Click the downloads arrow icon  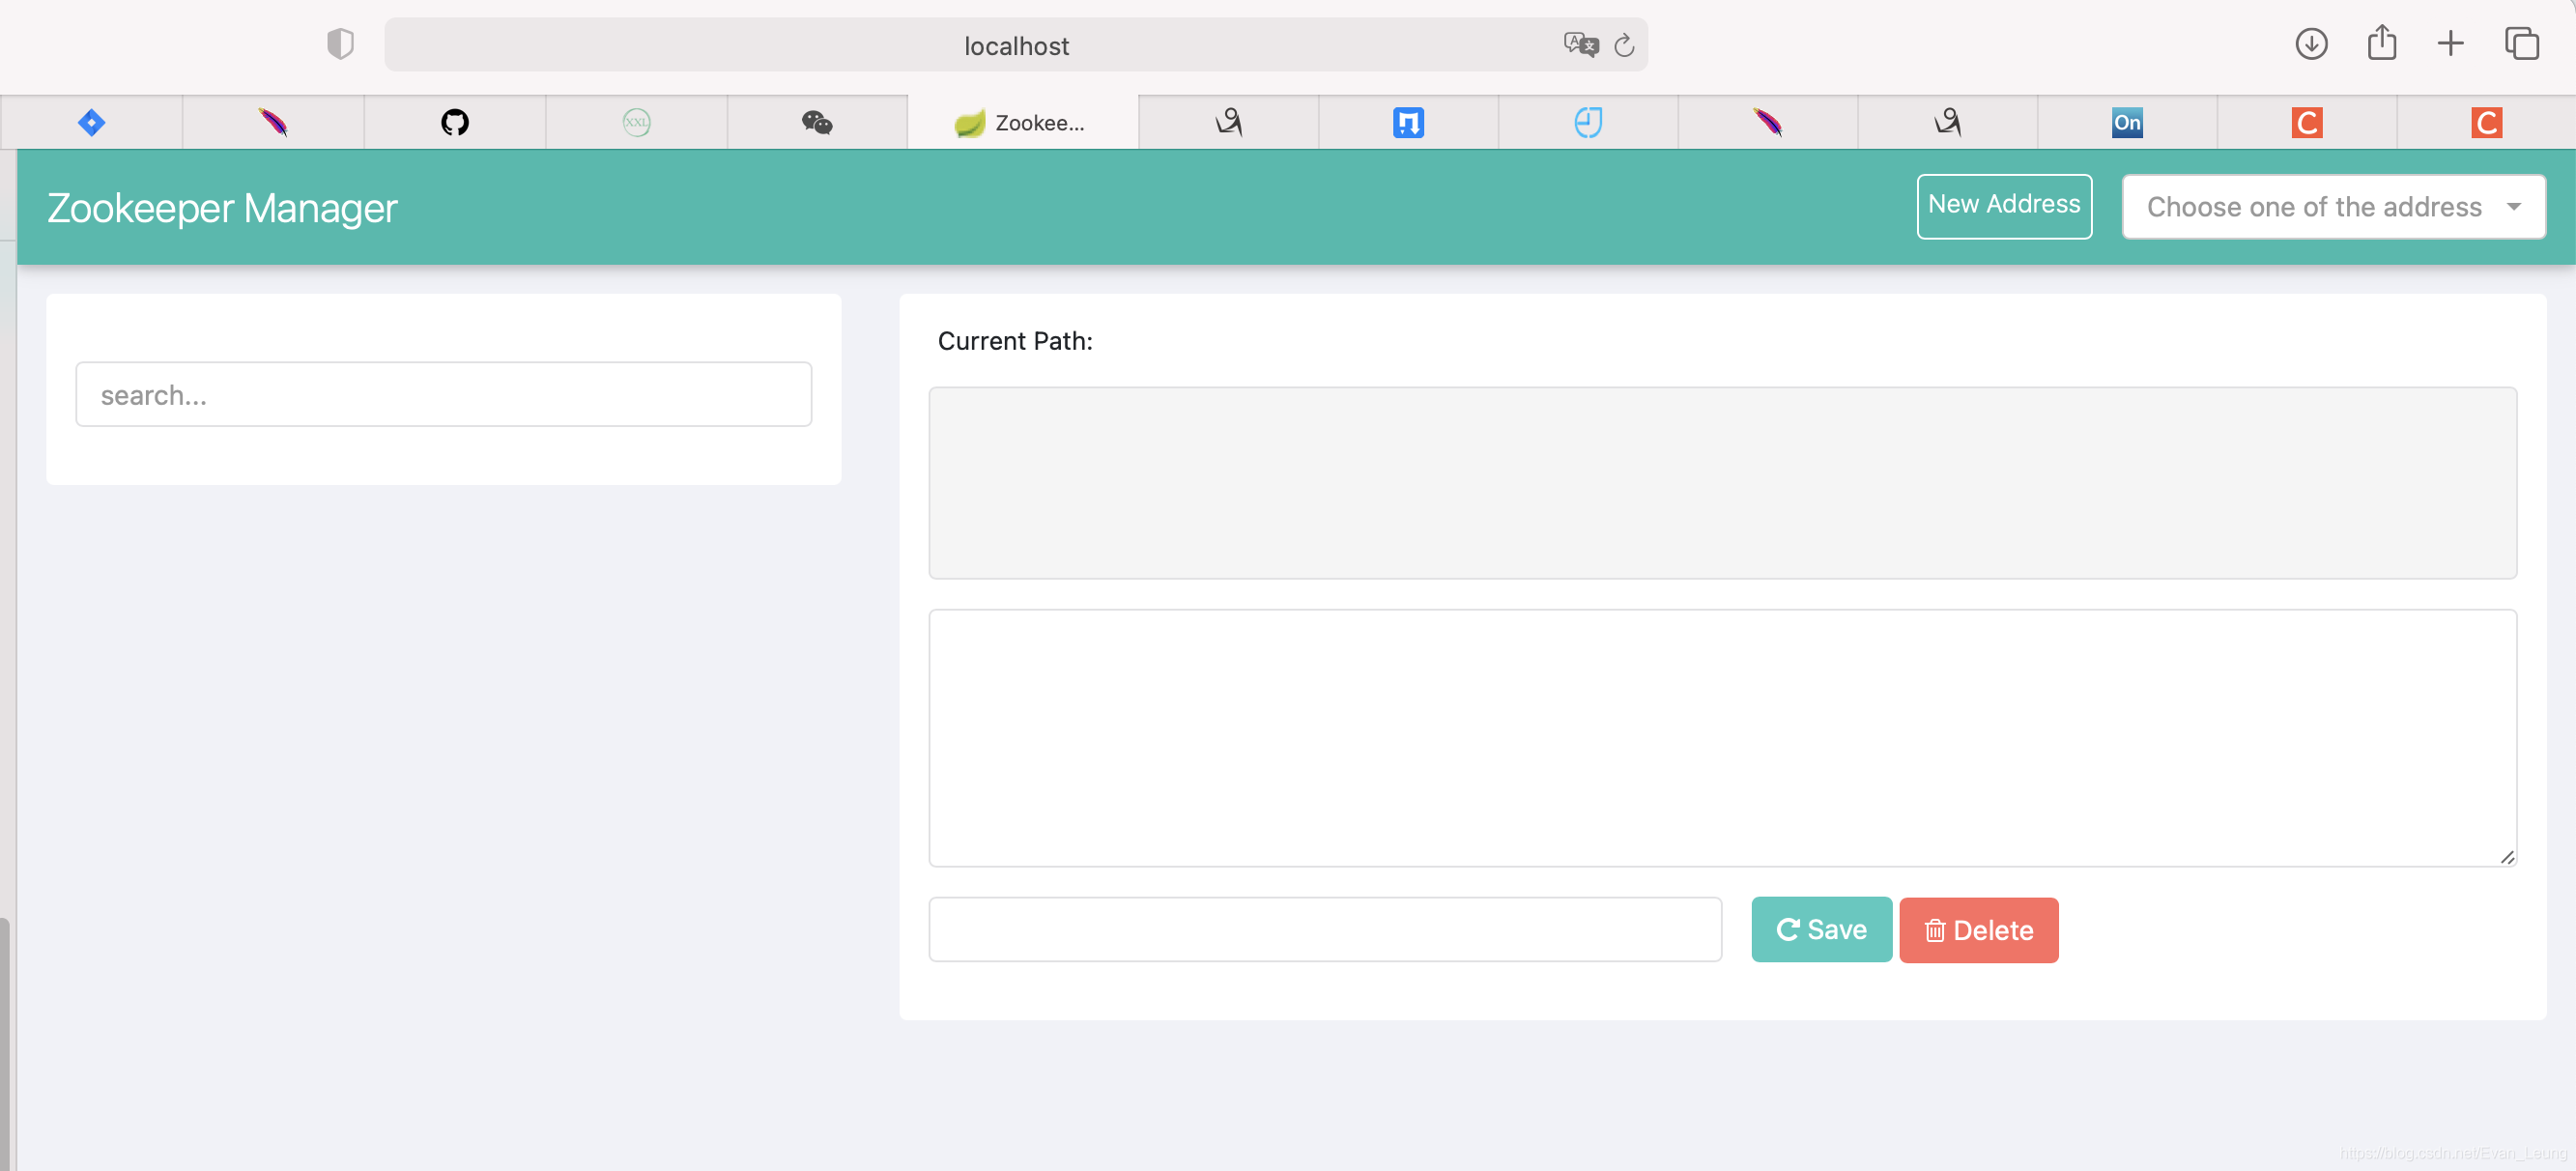(2311, 44)
